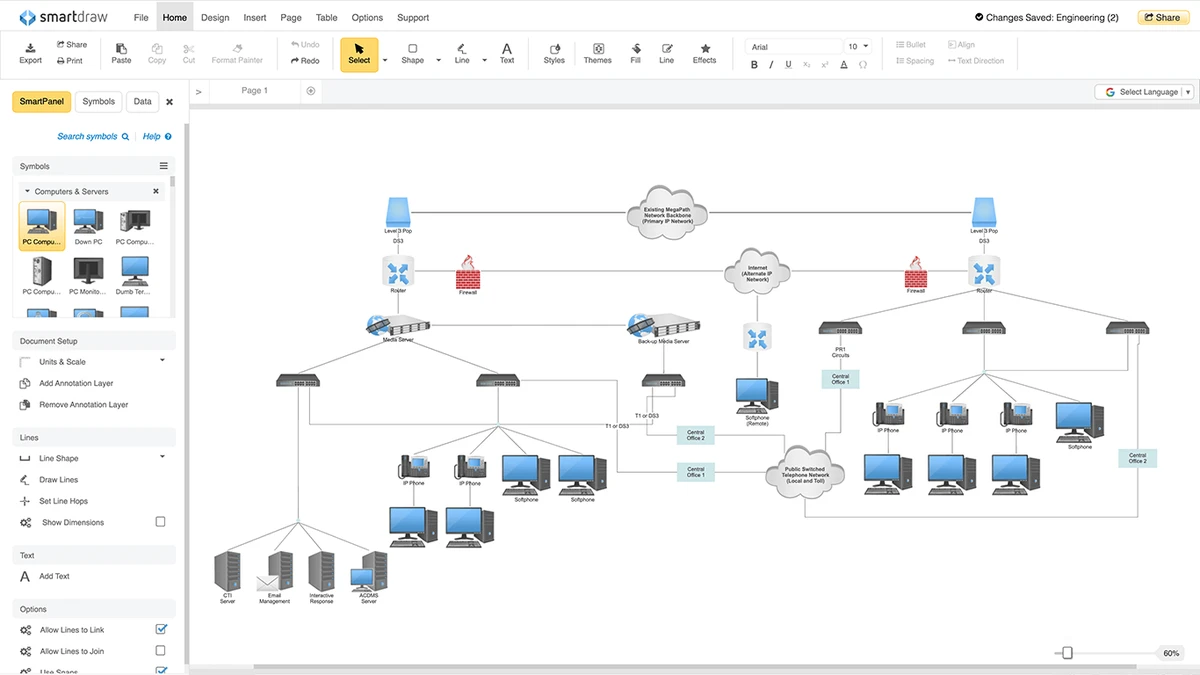Check the Allow Lines to Join box

tap(161, 651)
